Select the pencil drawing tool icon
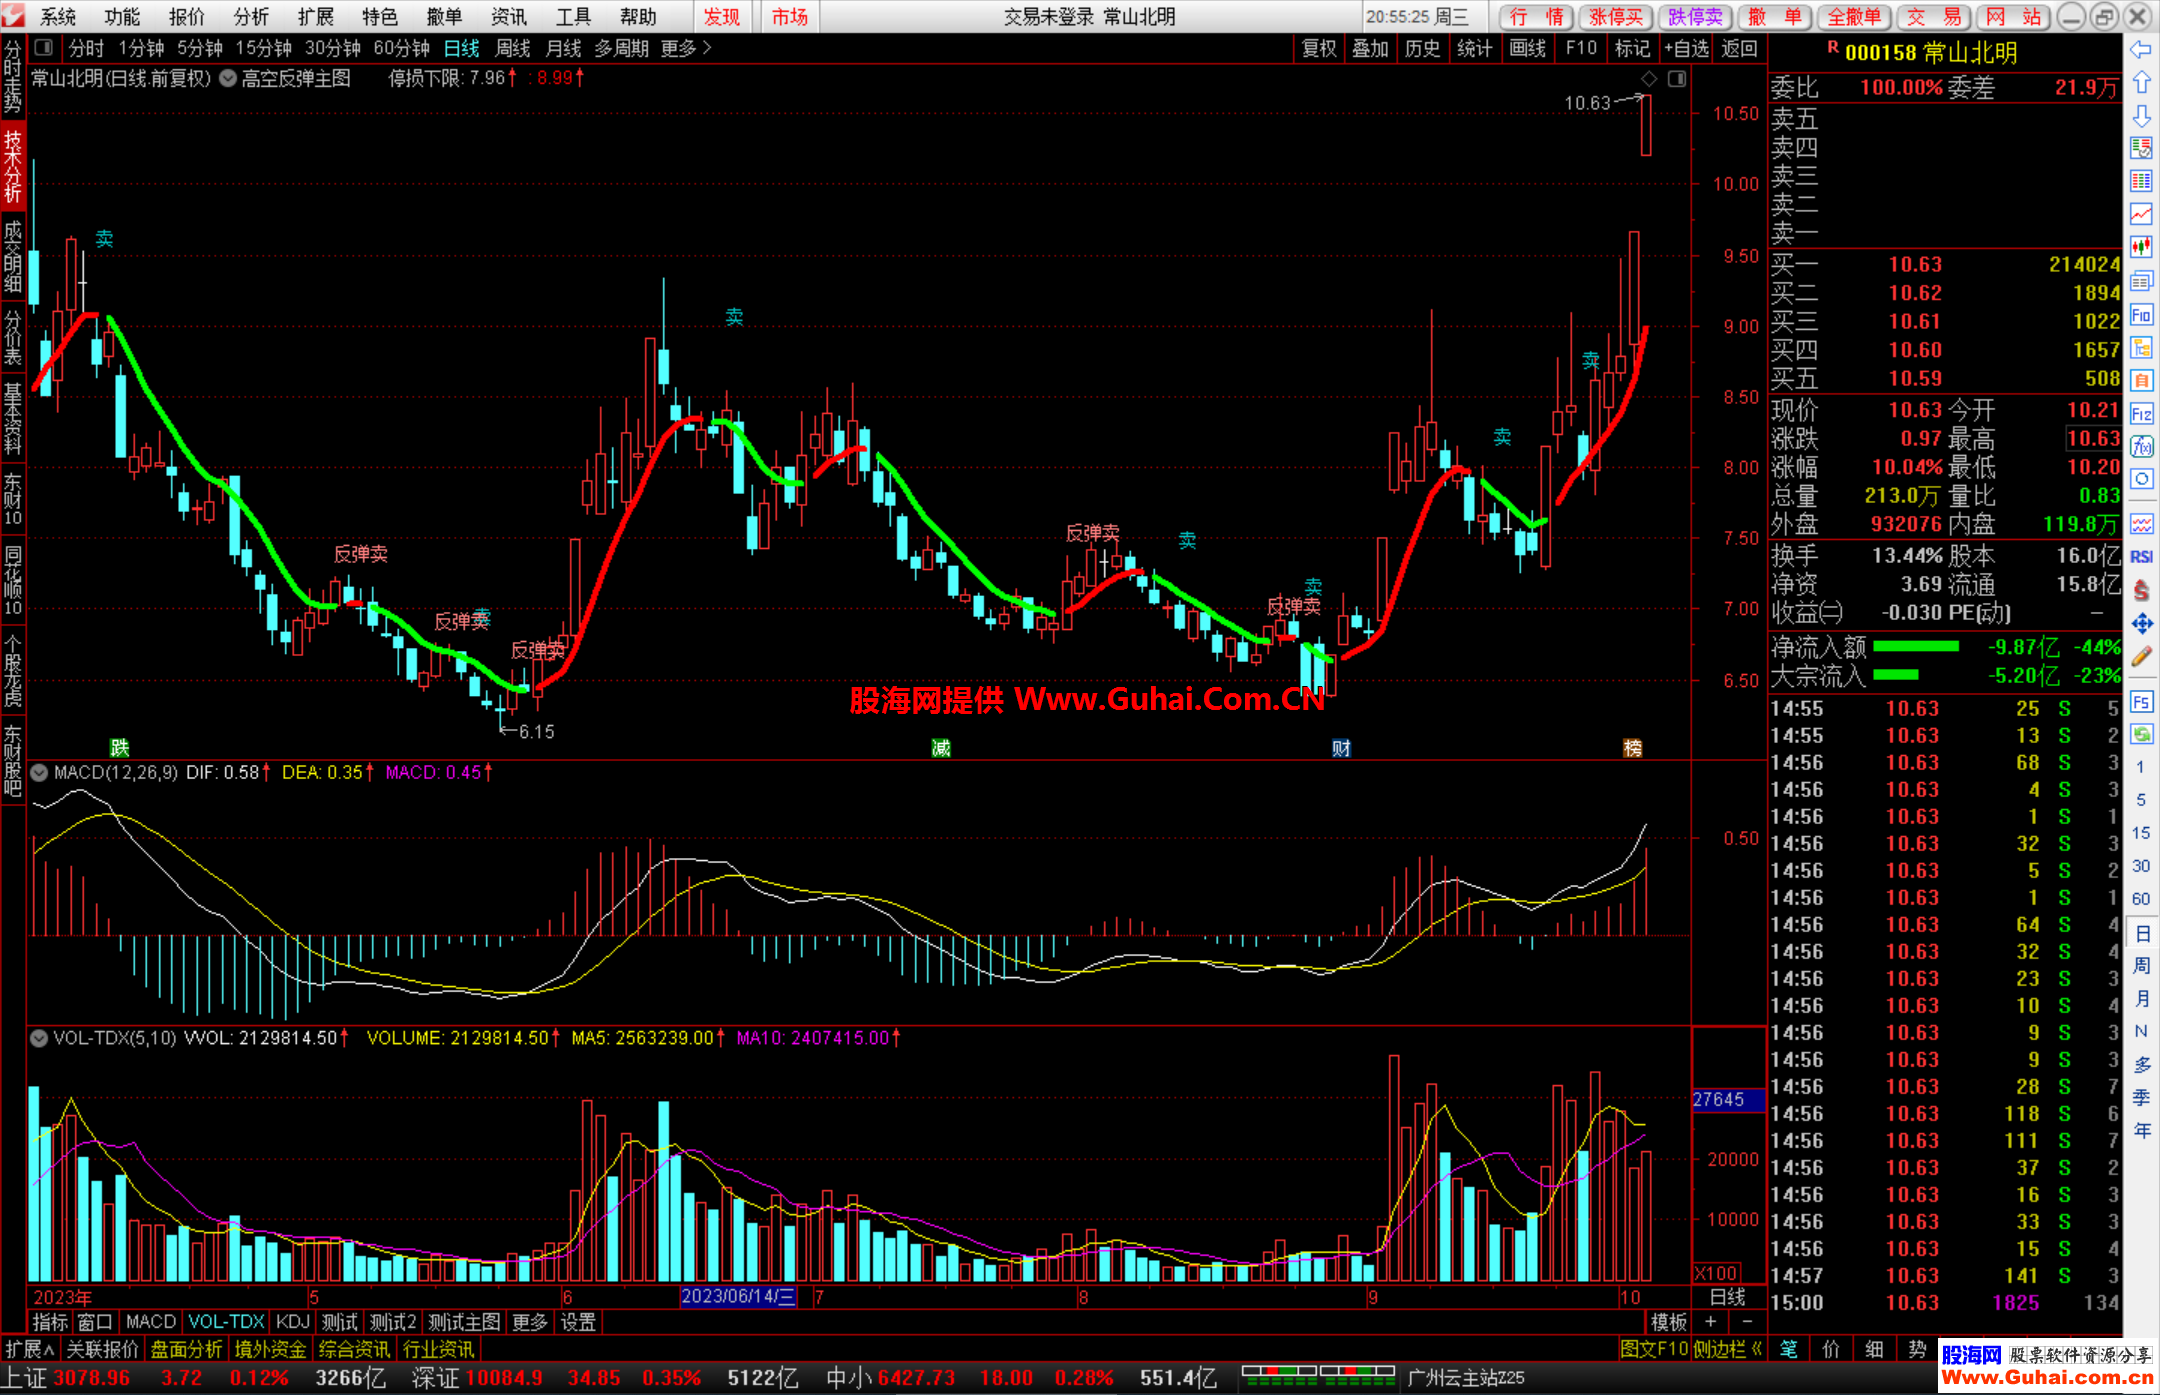The width and height of the screenshot is (2160, 1395). [x=2141, y=657]
